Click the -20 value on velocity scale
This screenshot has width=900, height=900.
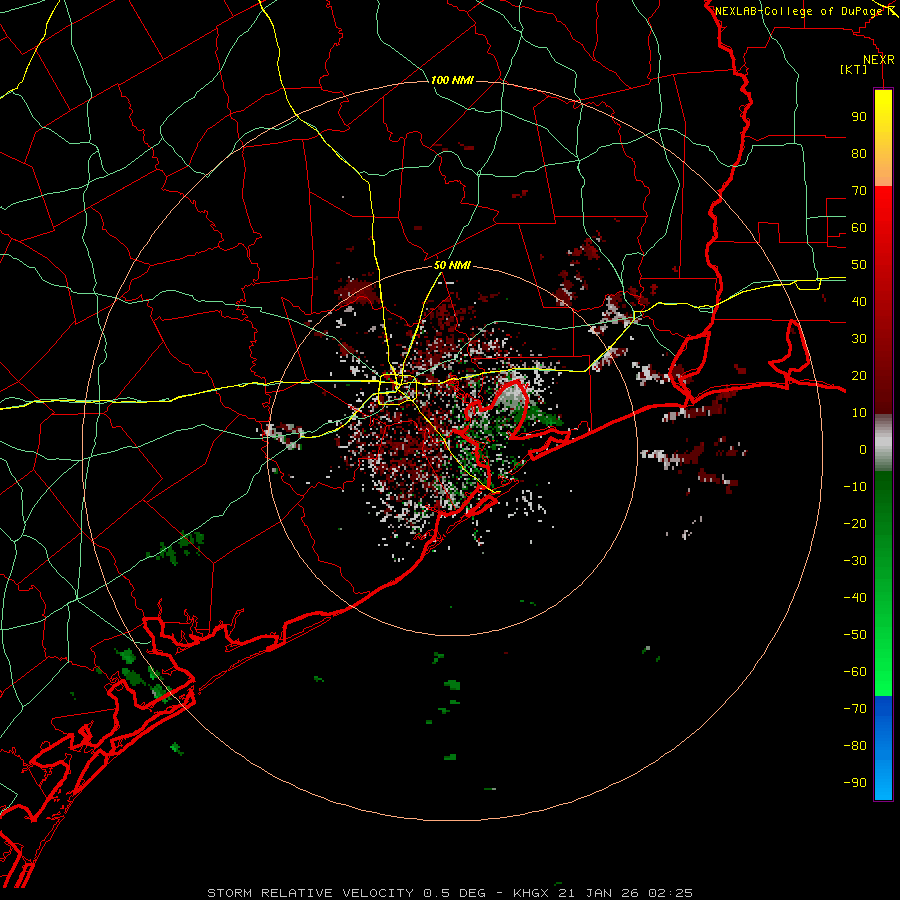(x=855, y=524)
